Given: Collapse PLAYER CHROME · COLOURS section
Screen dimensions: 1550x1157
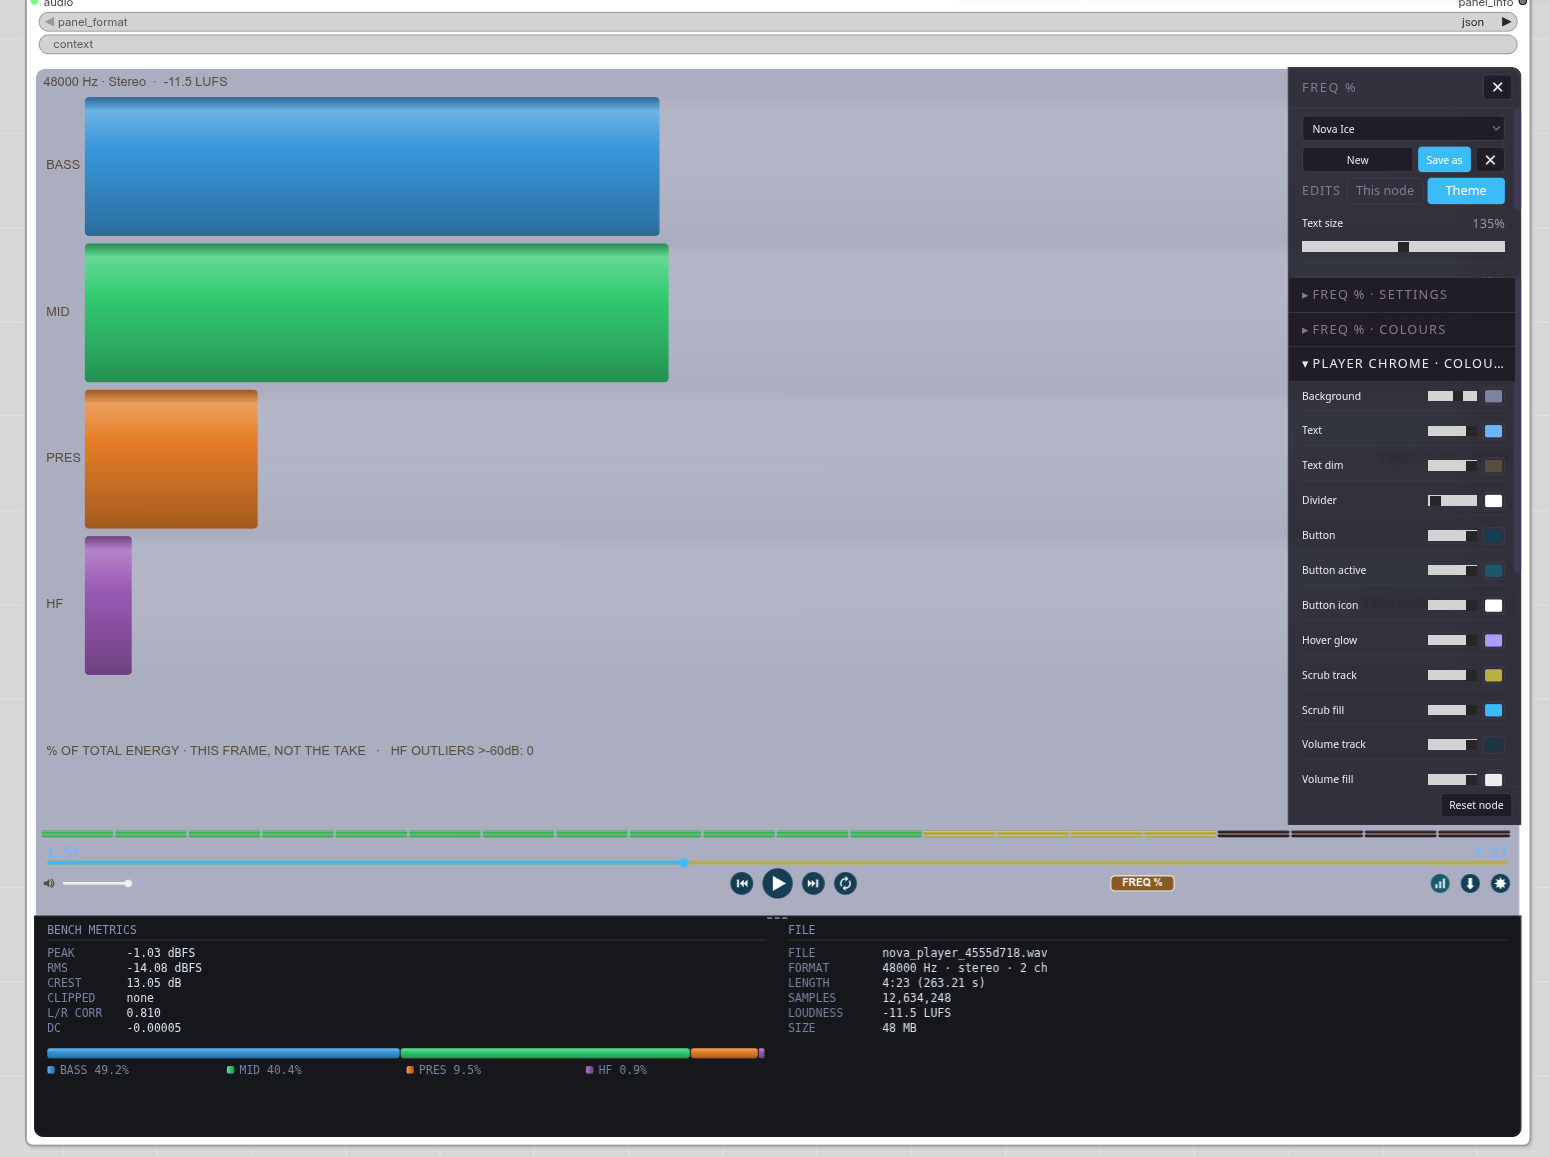Looking at the screenshot, I should (x=1402, y=364).
